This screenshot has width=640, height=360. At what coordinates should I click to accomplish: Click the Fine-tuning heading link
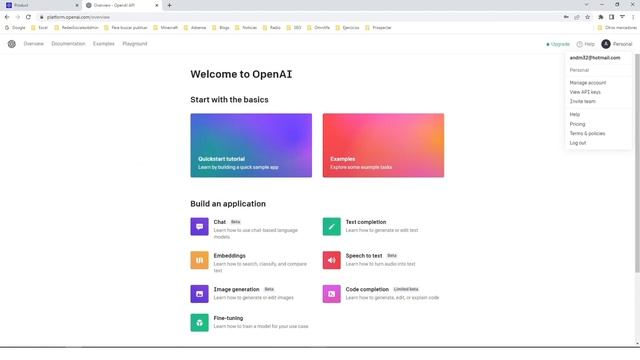coord(228,318)
